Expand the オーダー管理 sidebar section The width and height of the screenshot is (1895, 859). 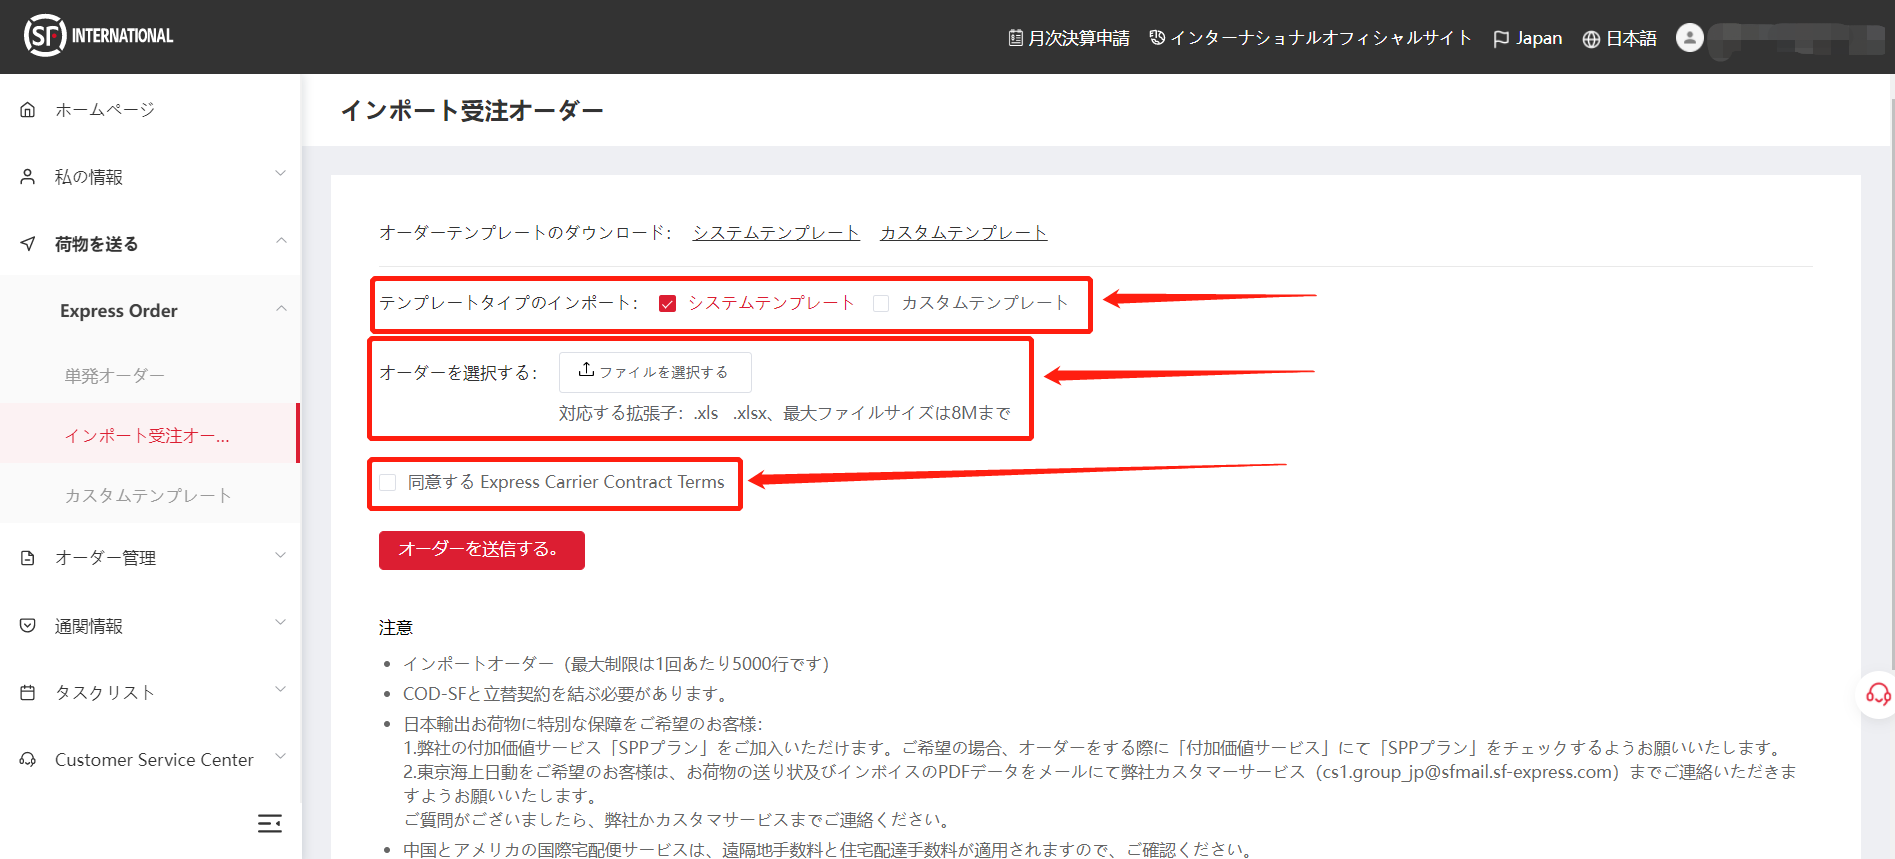(x=150, y=558)
